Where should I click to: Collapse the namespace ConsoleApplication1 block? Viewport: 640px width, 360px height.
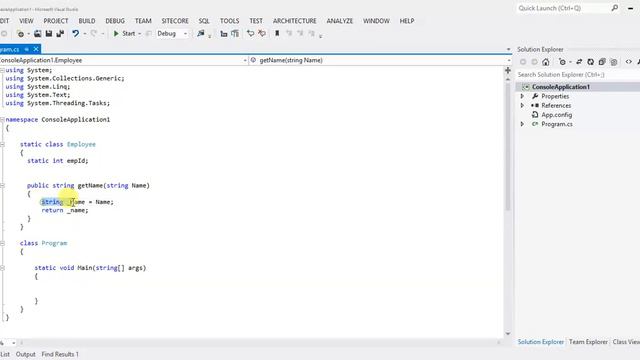click(x=2, y=120)
